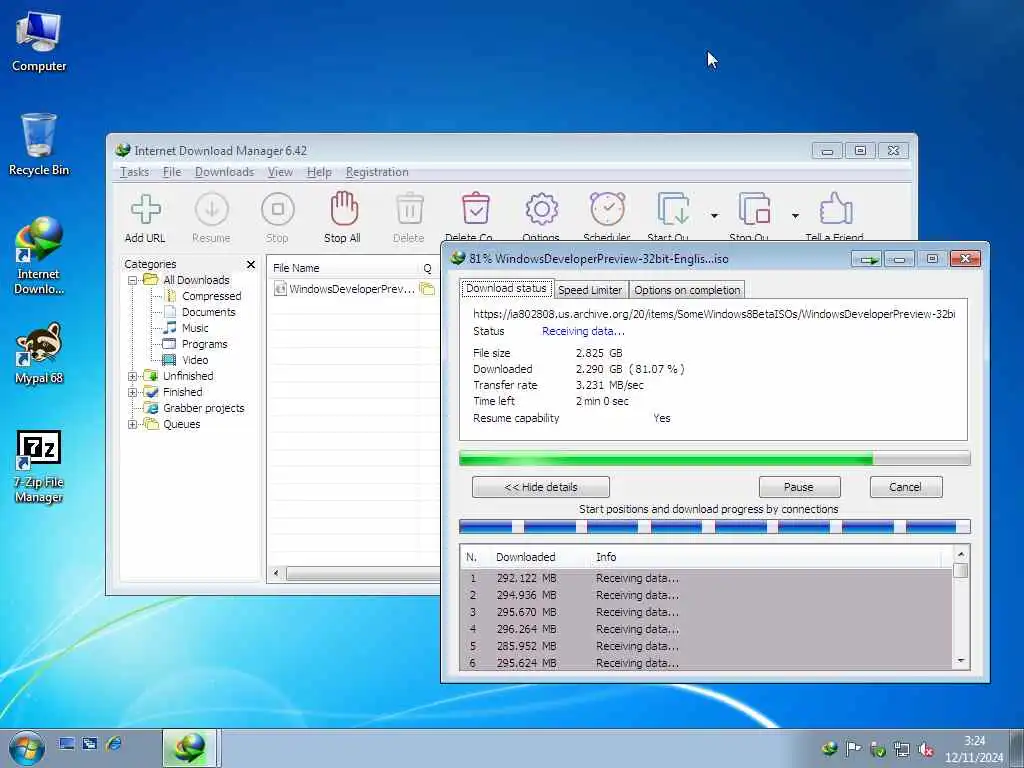Open the Stop Queue dropdown arrow
Screen dimensions: 1024x768
[795, 216]
